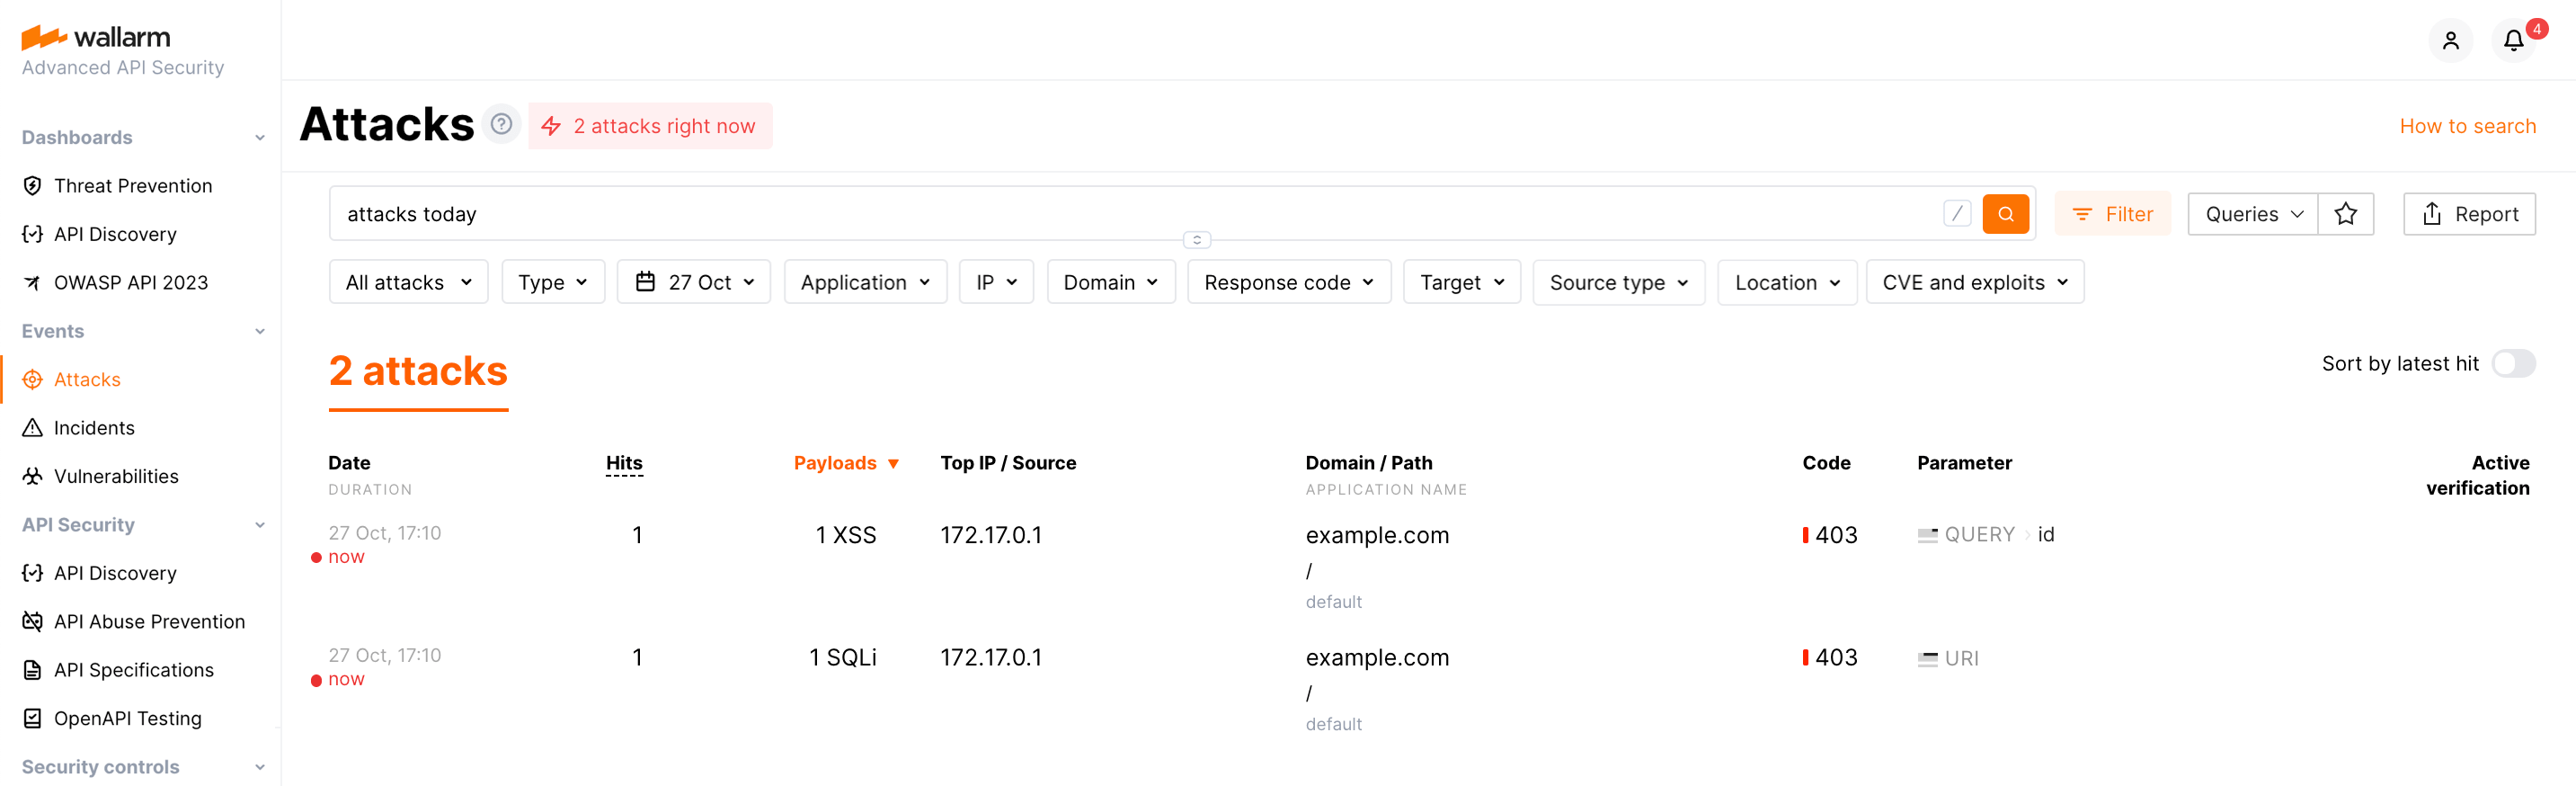Open the notifications bell
Screen dimensions: 2576x786
coord(2513,40)
